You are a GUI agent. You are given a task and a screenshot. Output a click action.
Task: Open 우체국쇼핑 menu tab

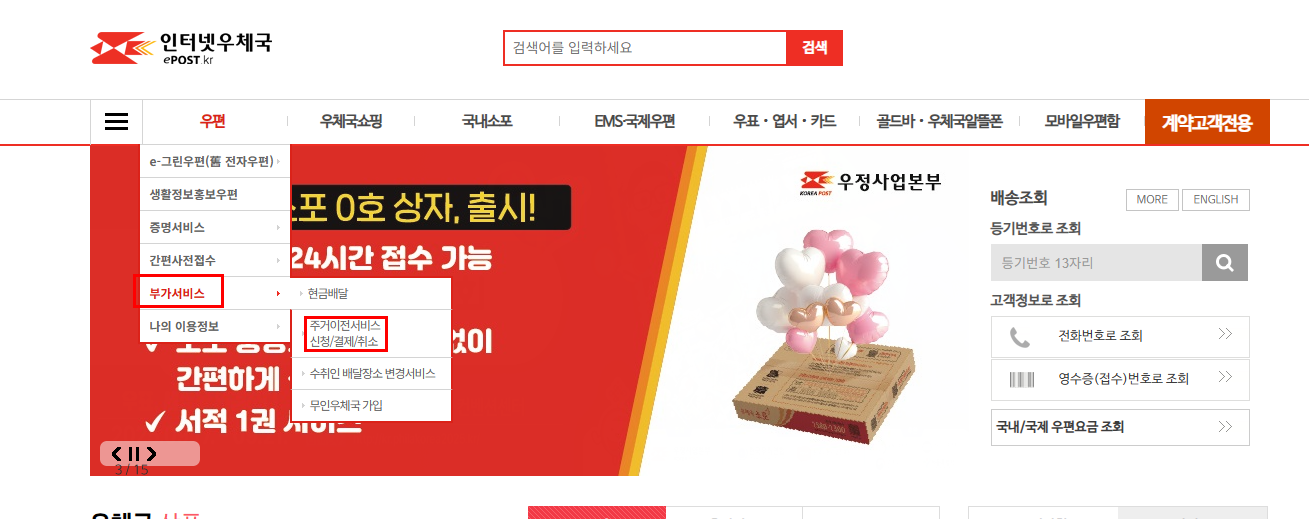click(x=351, y=122)
